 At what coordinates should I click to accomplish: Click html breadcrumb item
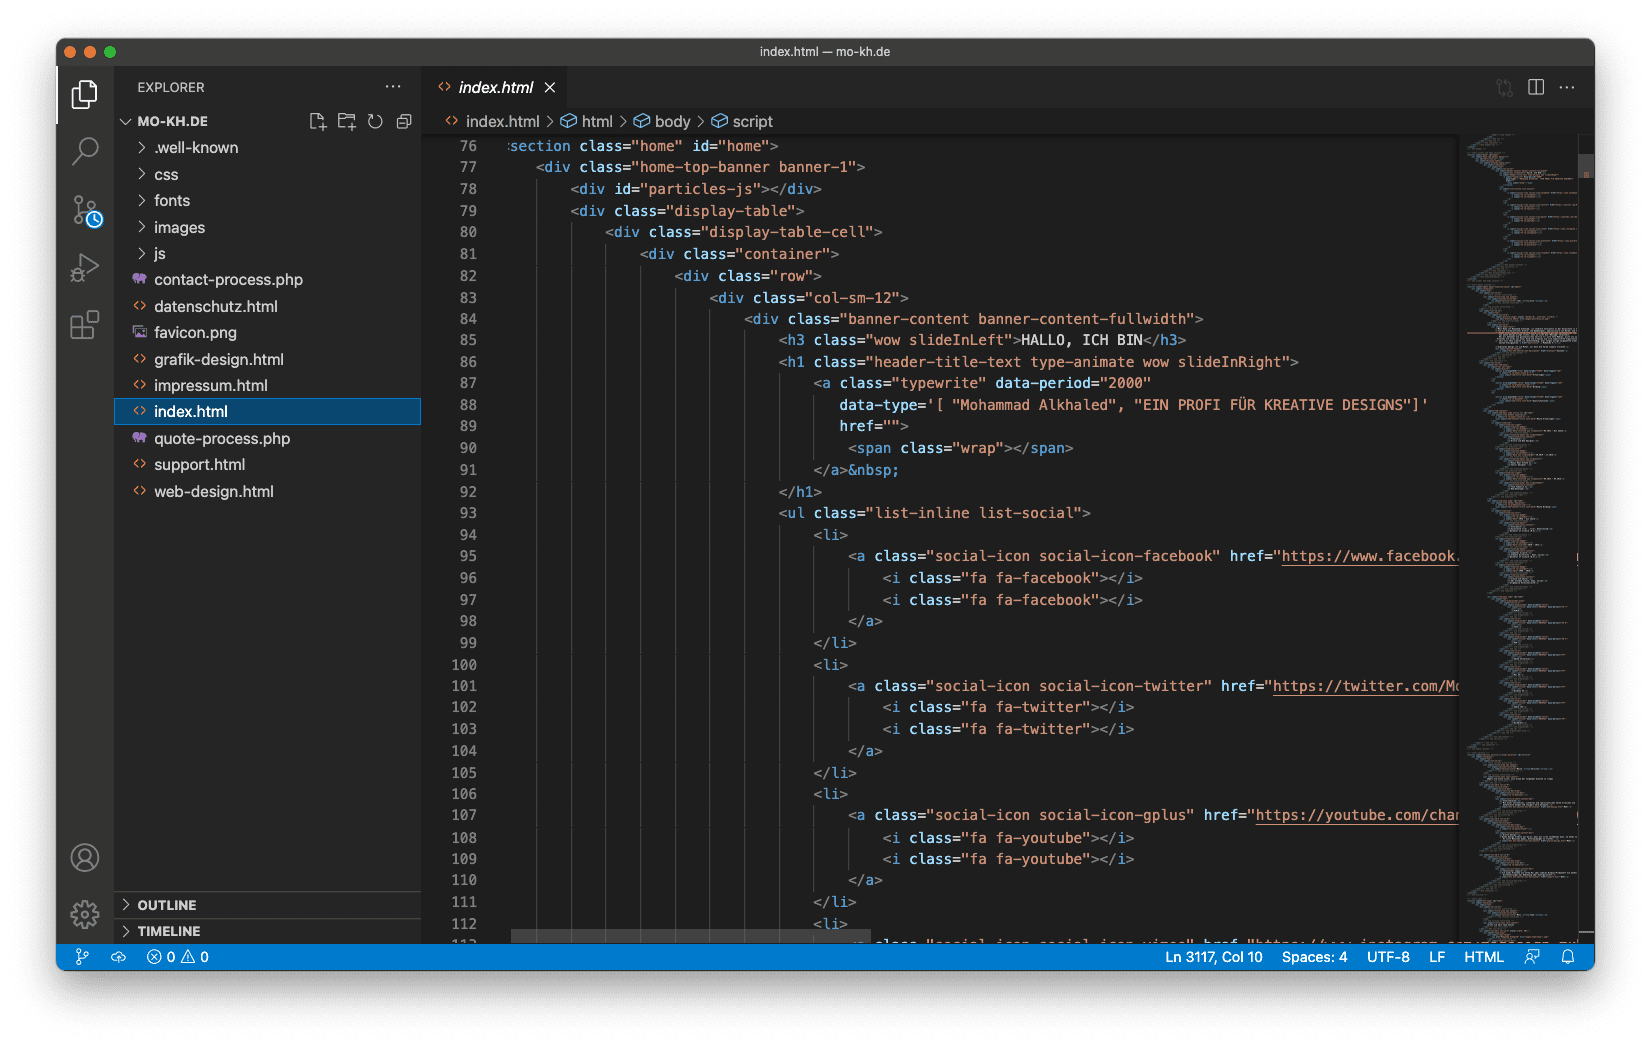587,121
